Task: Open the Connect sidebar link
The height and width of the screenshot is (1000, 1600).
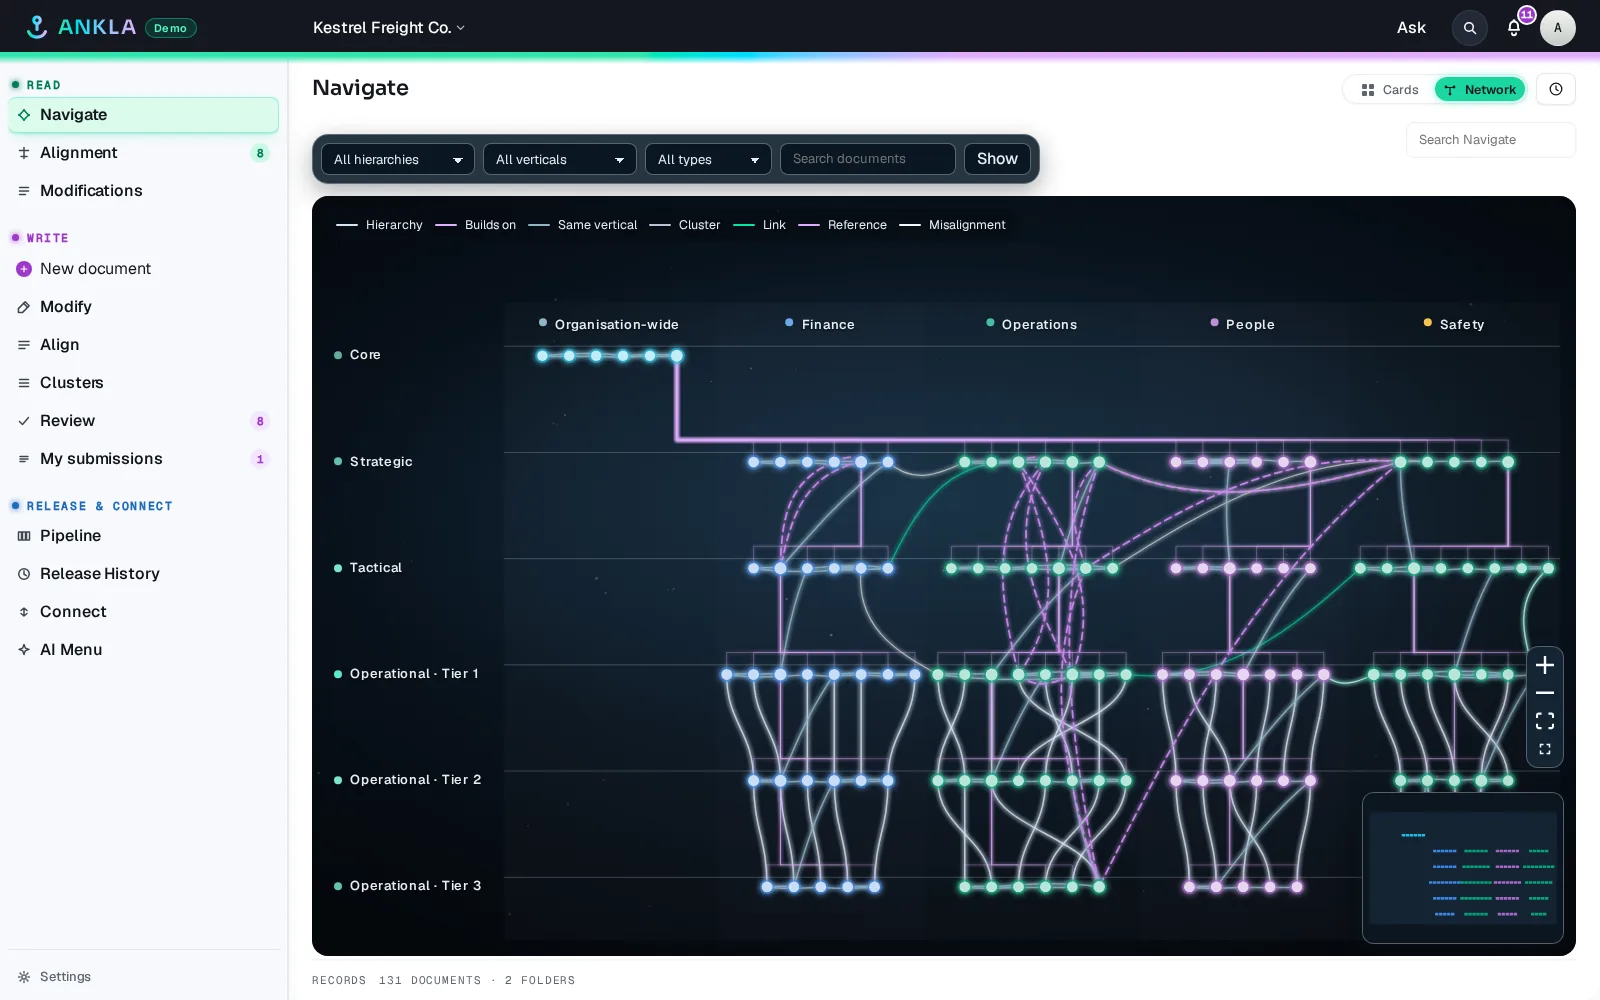Action: pos(143,612)
